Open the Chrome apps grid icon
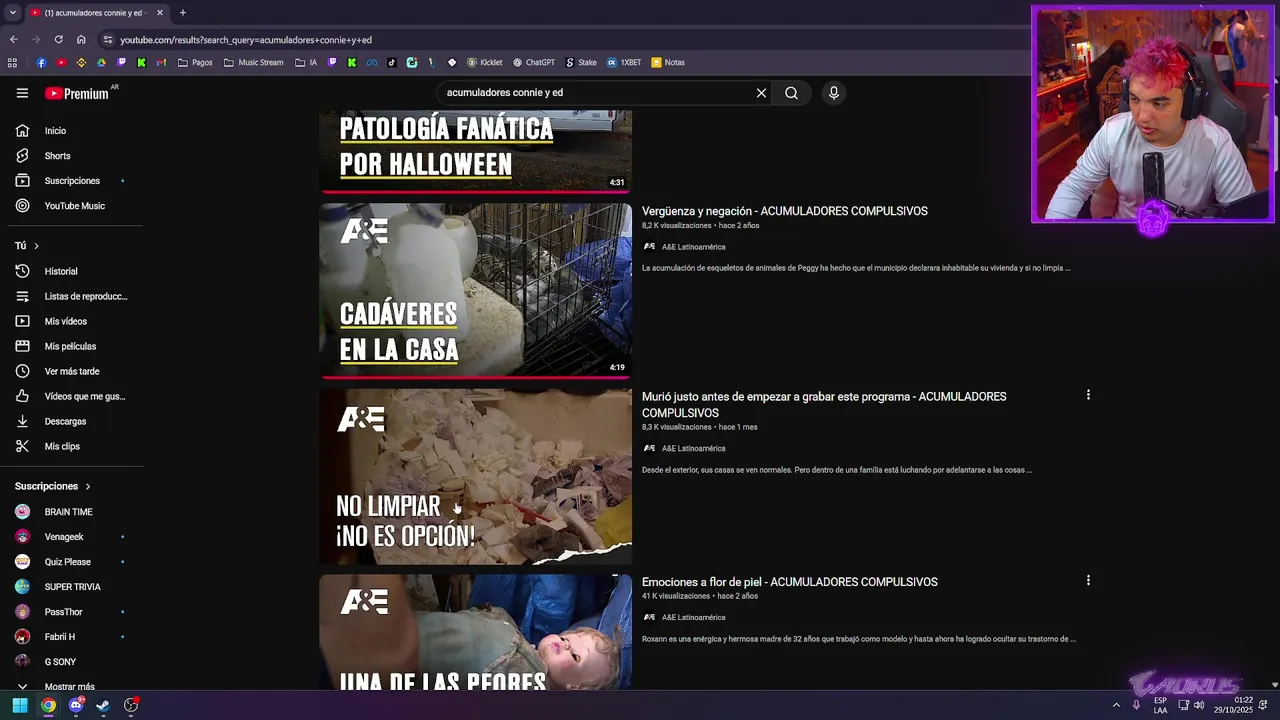The height and width of the screenshot is (720, 1280). 12,62
